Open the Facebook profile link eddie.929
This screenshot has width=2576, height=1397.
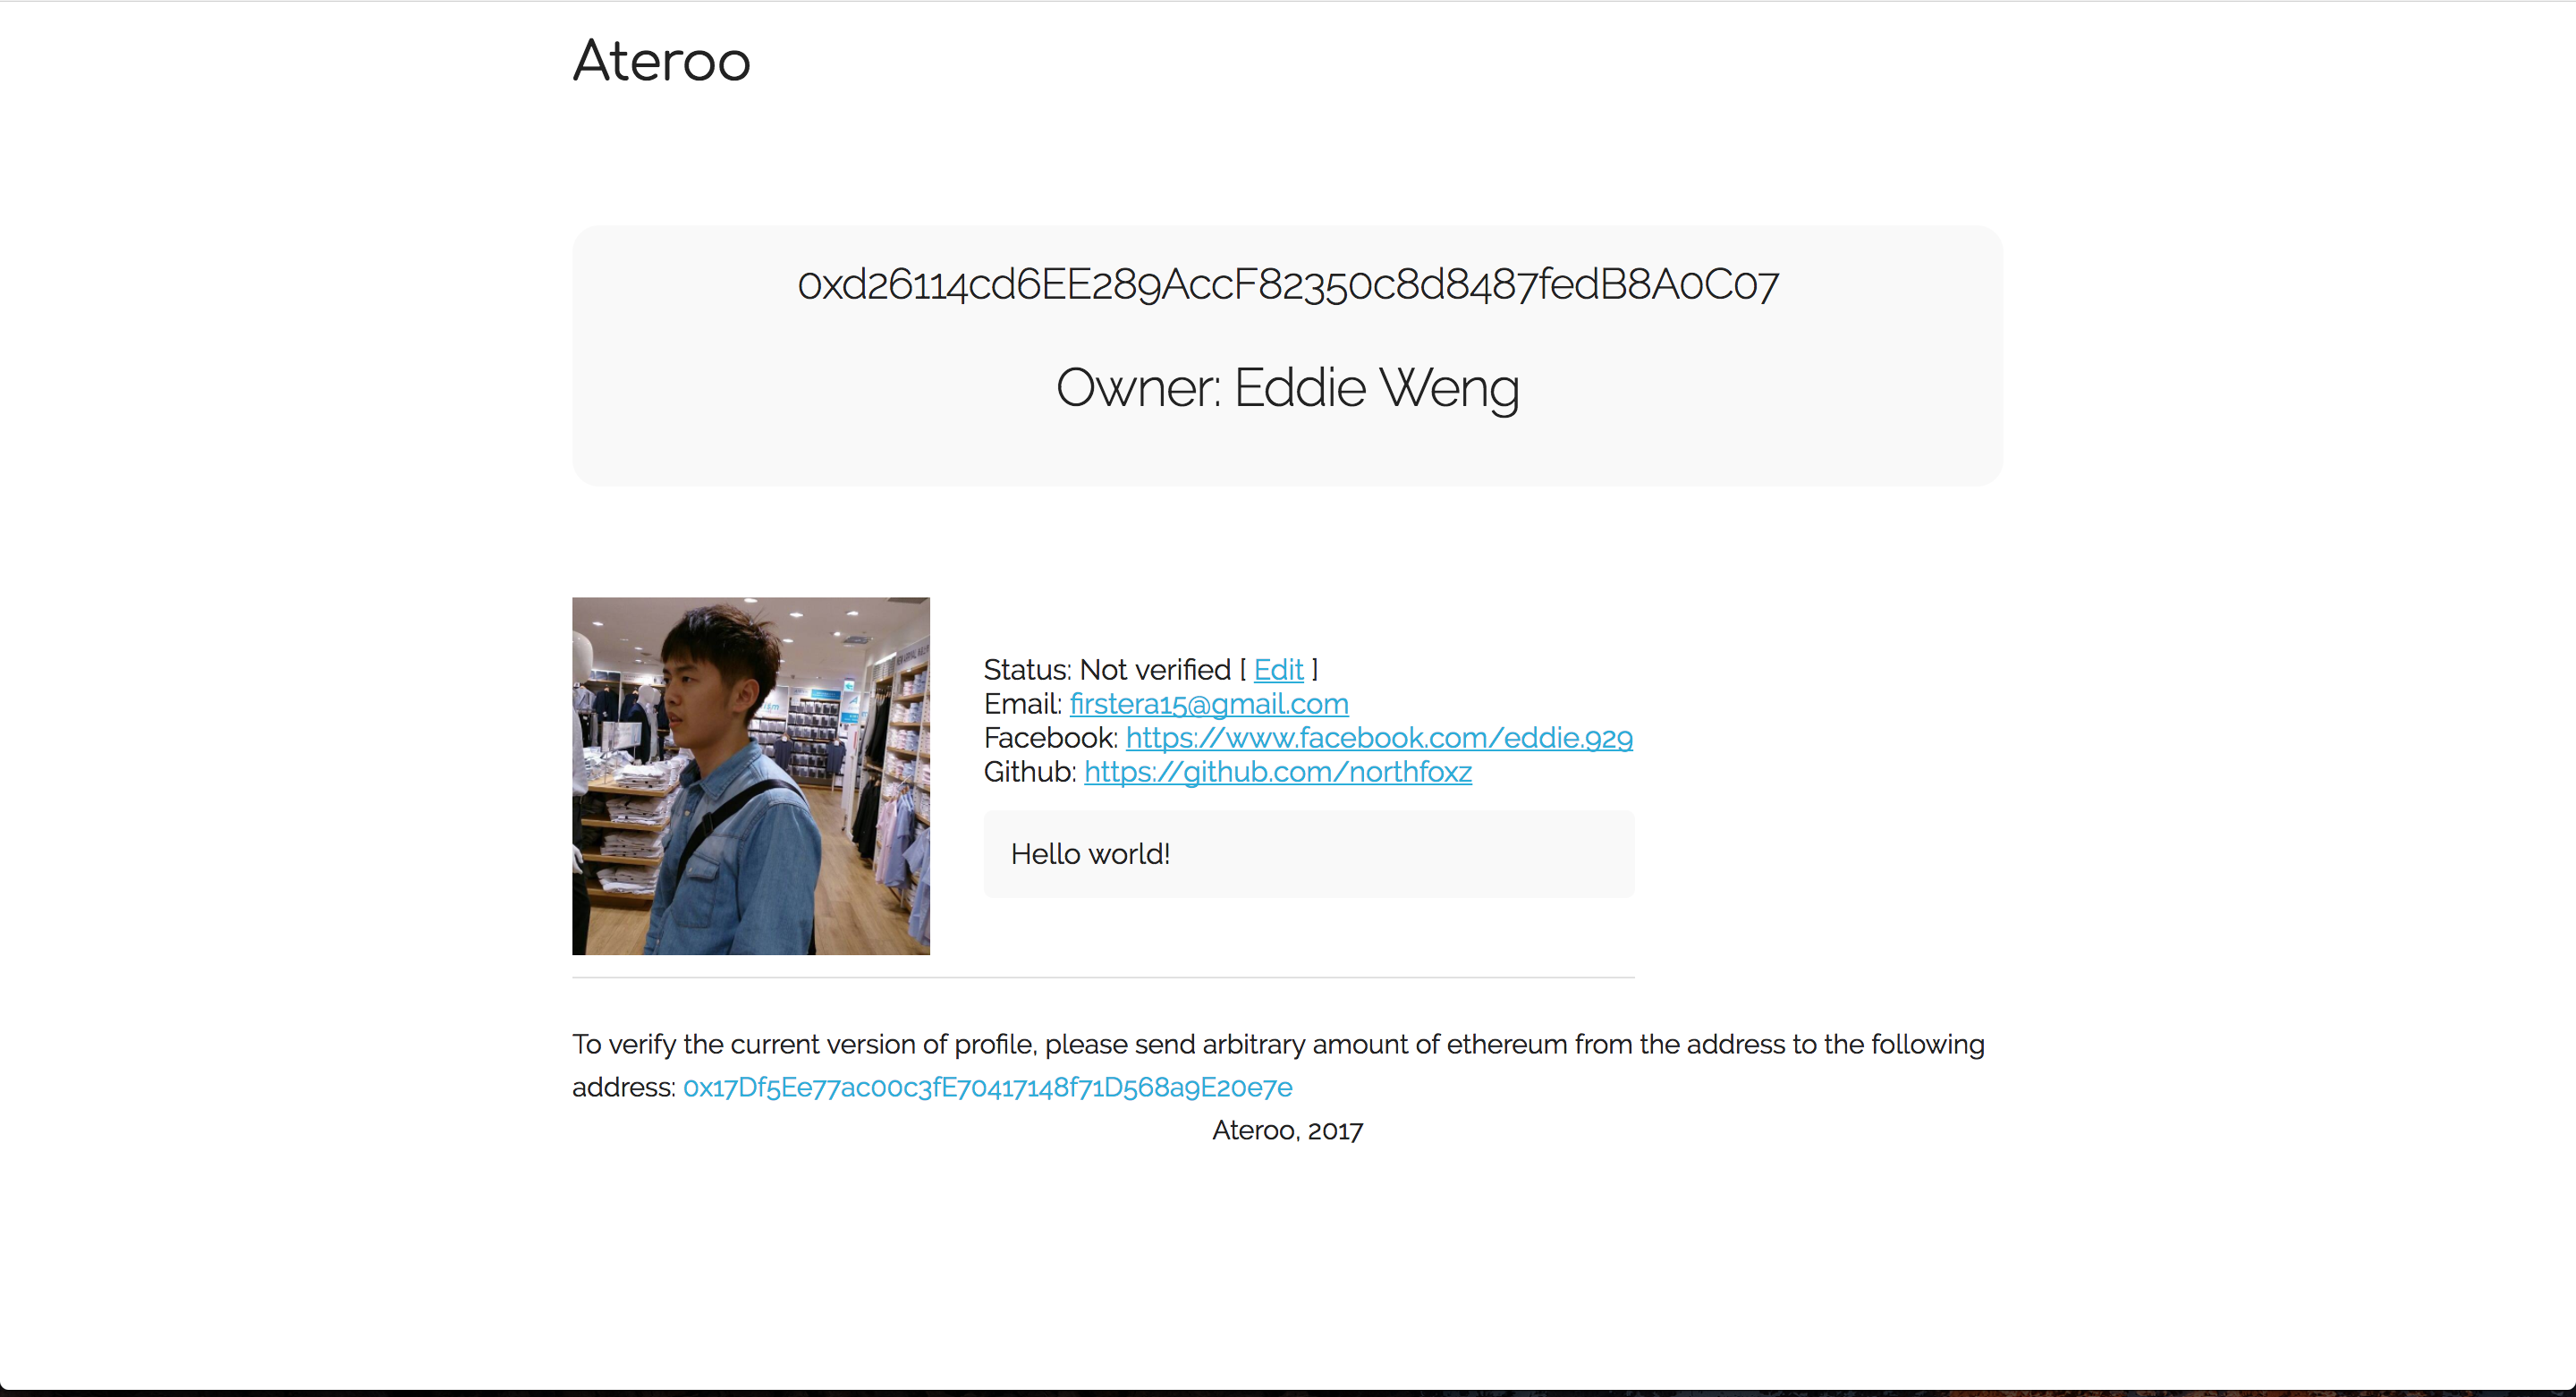[1380, 738]
